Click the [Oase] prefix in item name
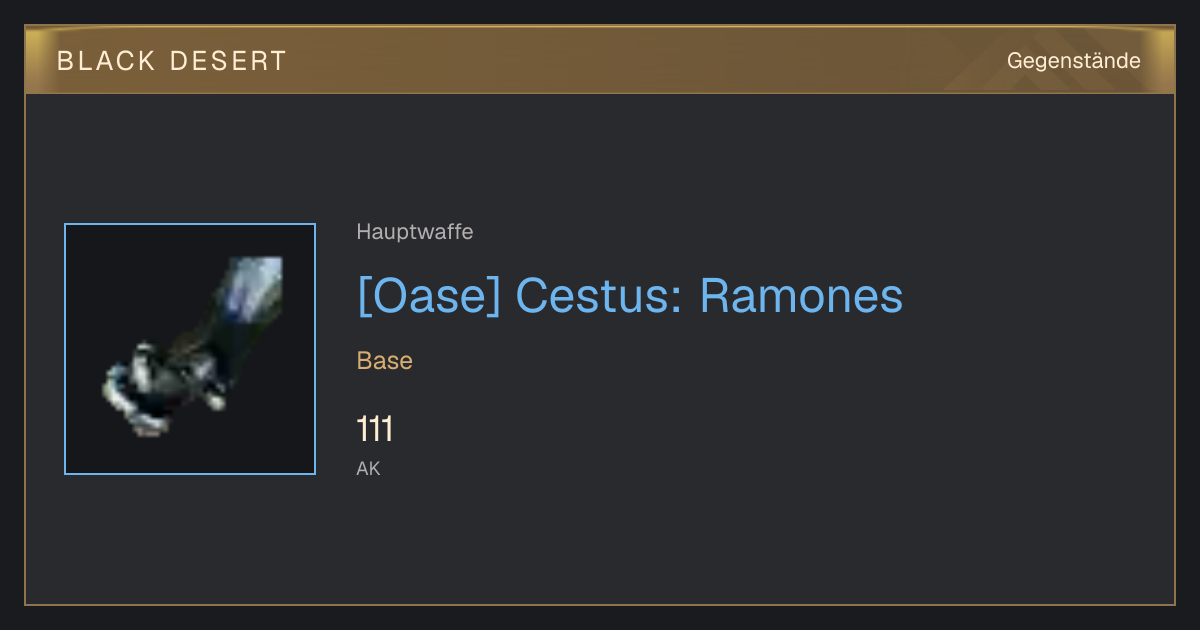Viewport: 1200px width, 630px height. tap(429, 295)
